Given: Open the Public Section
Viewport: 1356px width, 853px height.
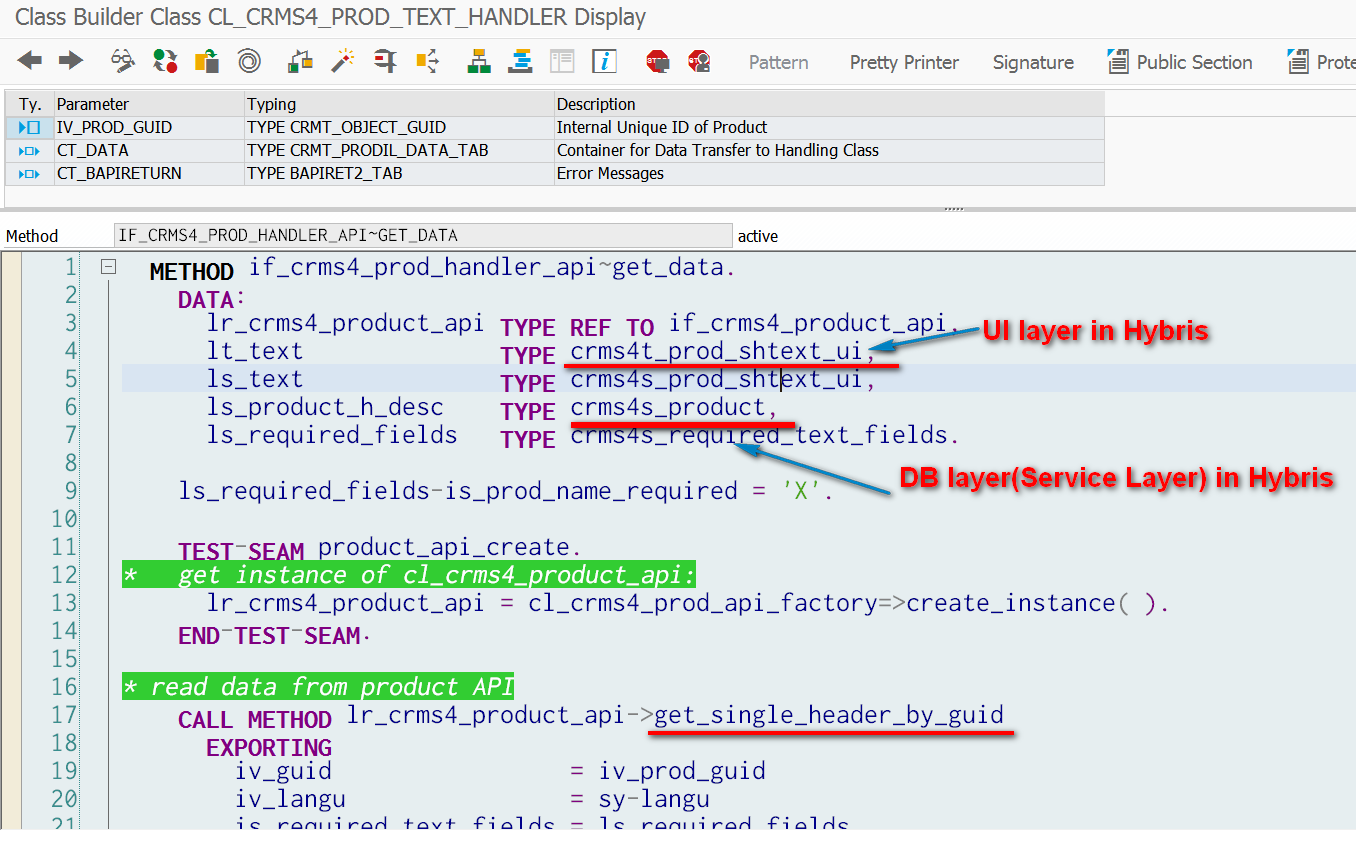Looking at the screenshot, I should (1180, 62).
